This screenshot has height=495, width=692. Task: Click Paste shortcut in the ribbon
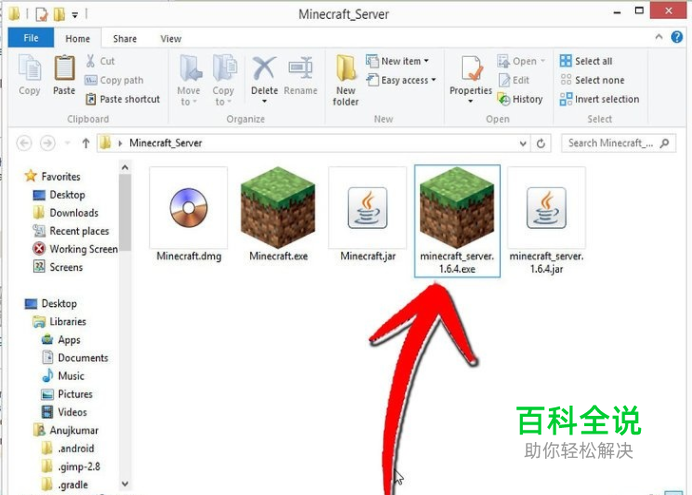click(x=122, y=99)
